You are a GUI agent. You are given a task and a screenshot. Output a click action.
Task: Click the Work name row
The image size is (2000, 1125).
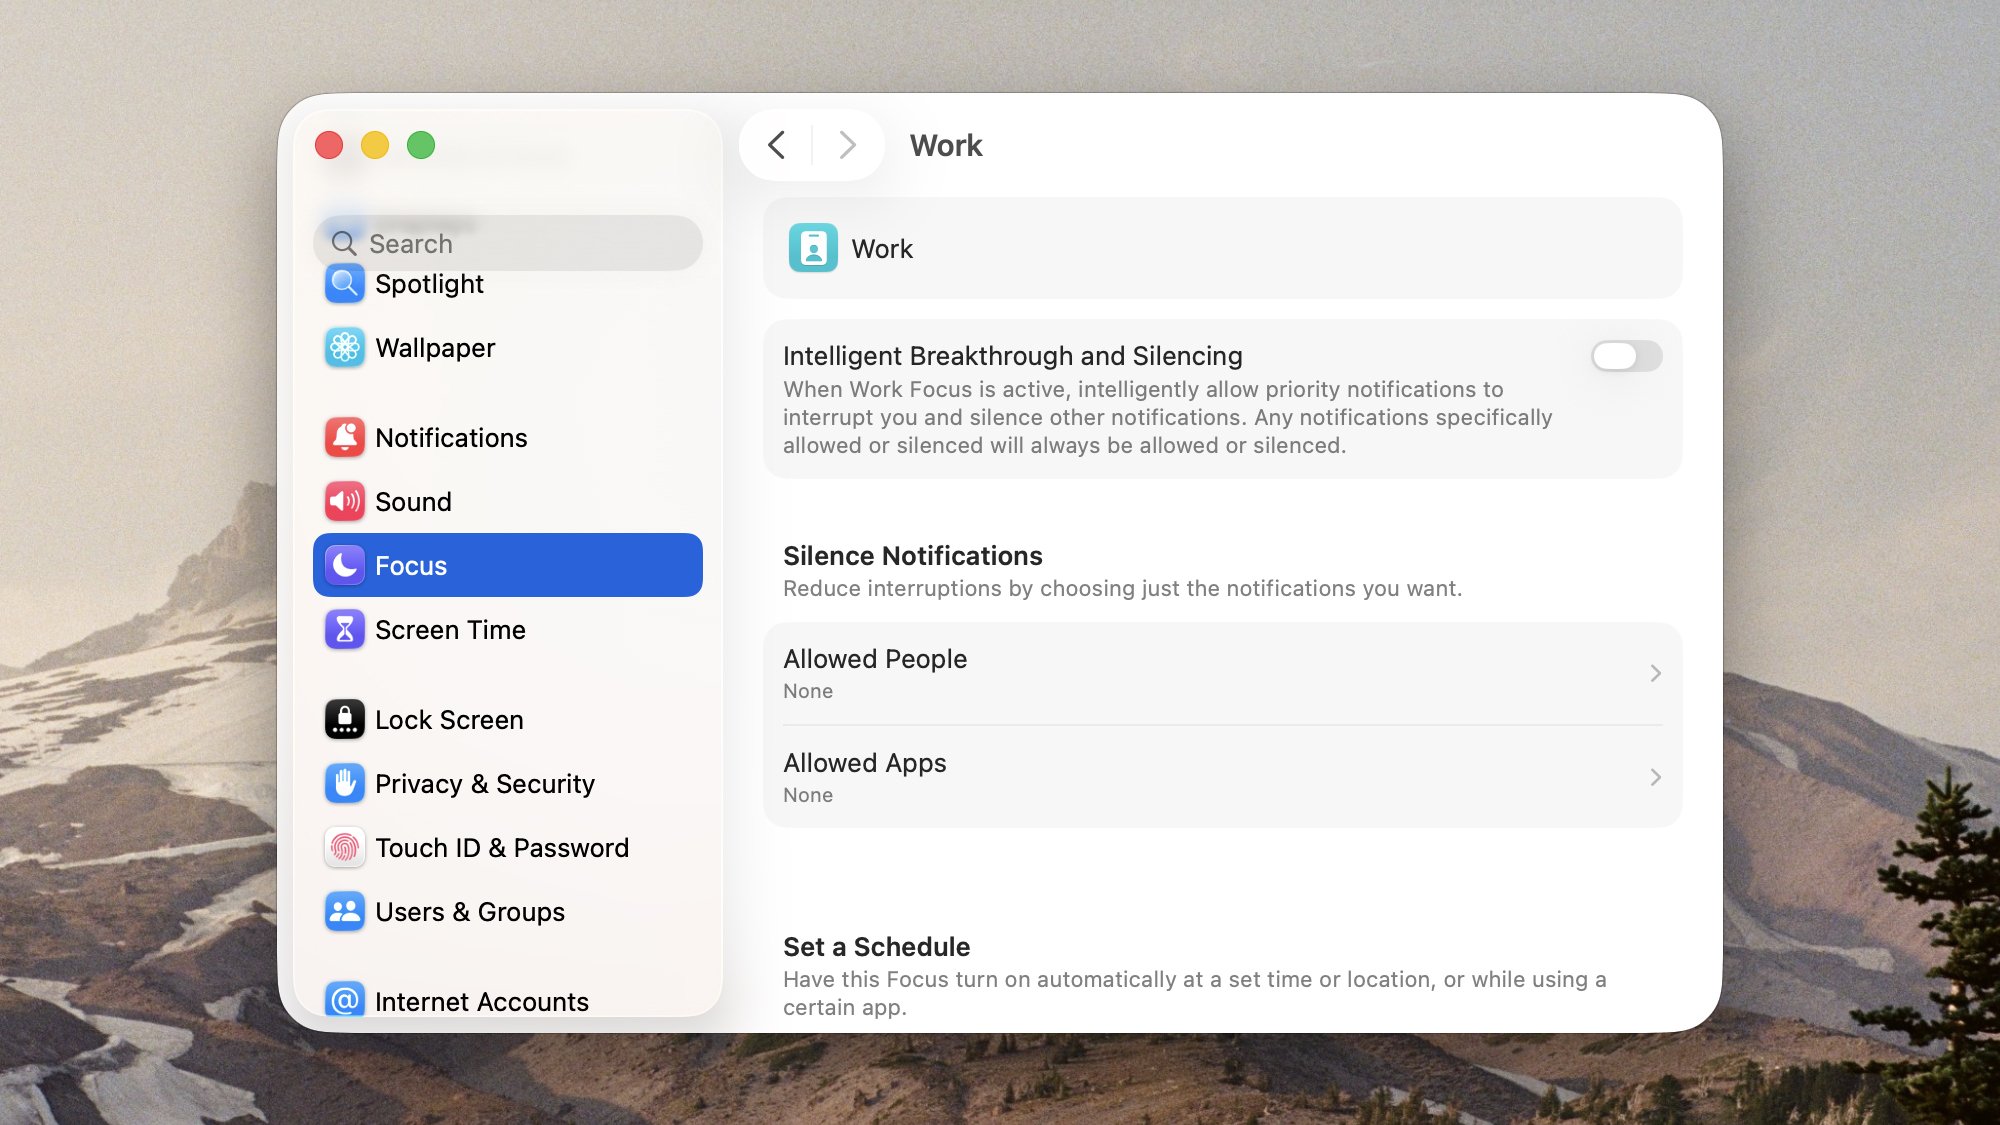[1222, 248]
